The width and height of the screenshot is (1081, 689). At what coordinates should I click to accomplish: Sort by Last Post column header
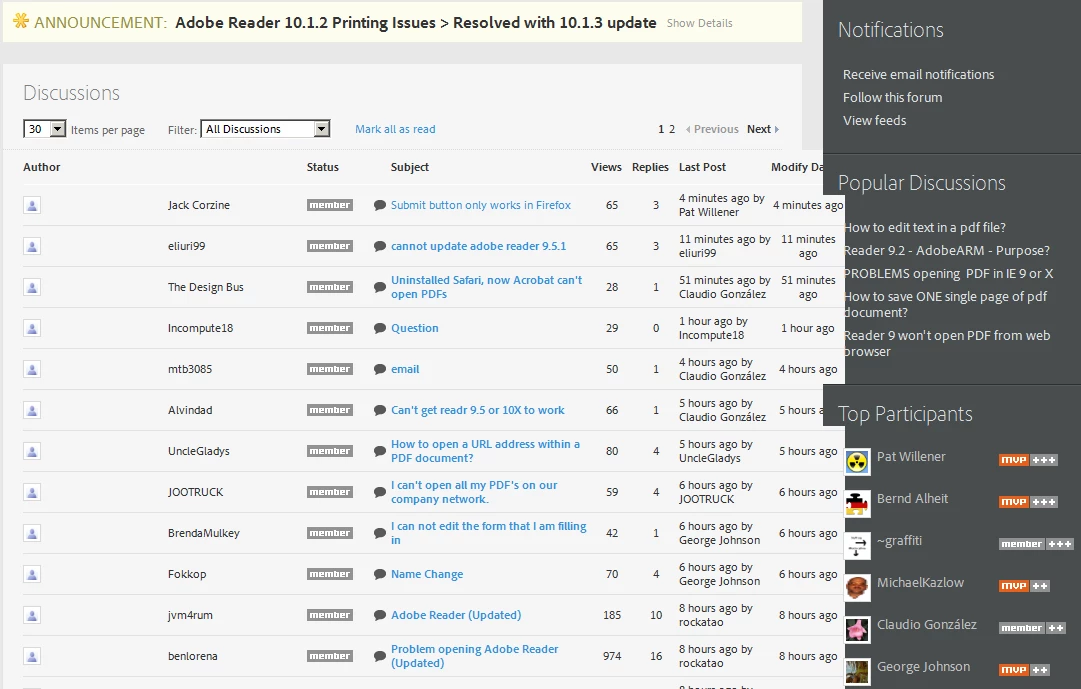pos(702,167)
